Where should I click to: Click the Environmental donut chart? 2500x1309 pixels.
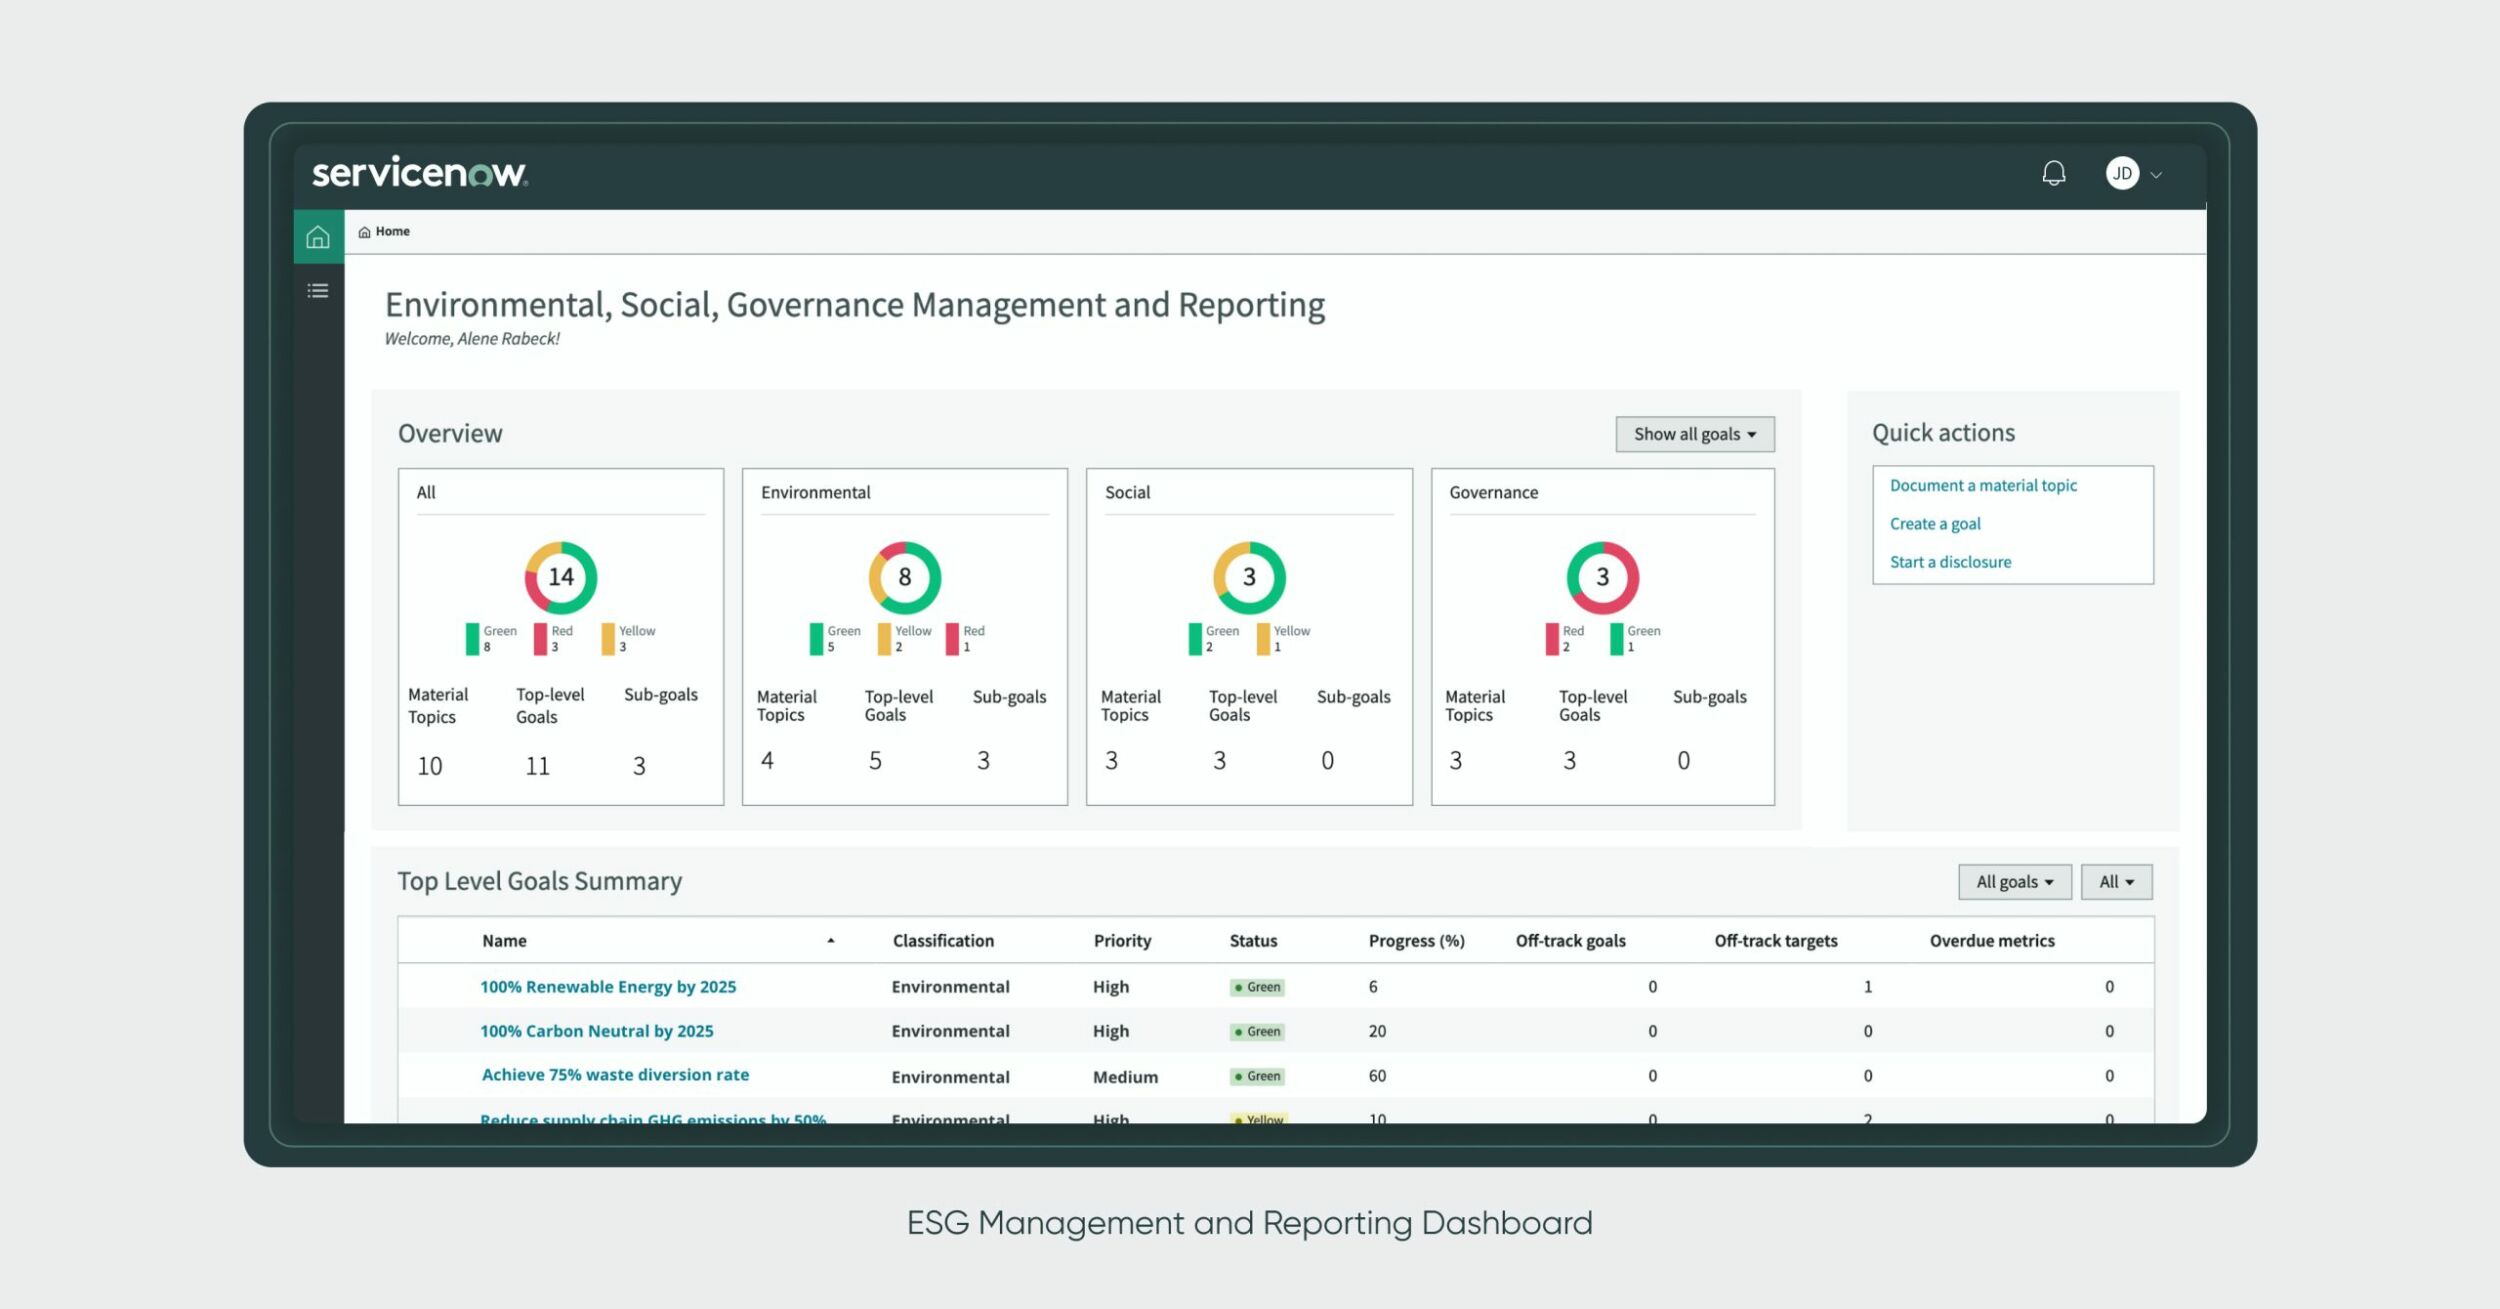coord(903,577)
